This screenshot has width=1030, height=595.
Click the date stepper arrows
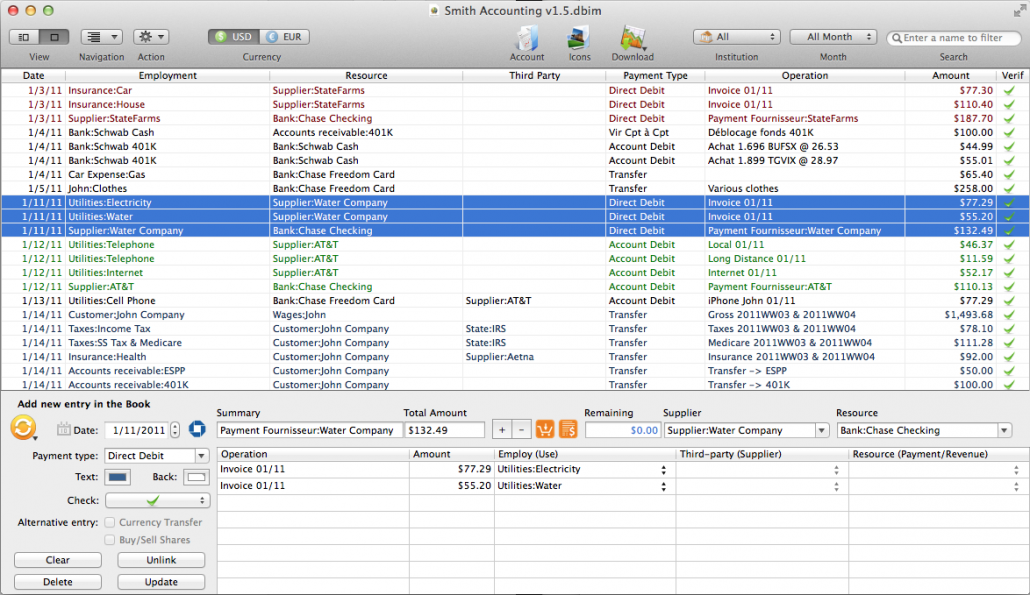pos(175,430)
